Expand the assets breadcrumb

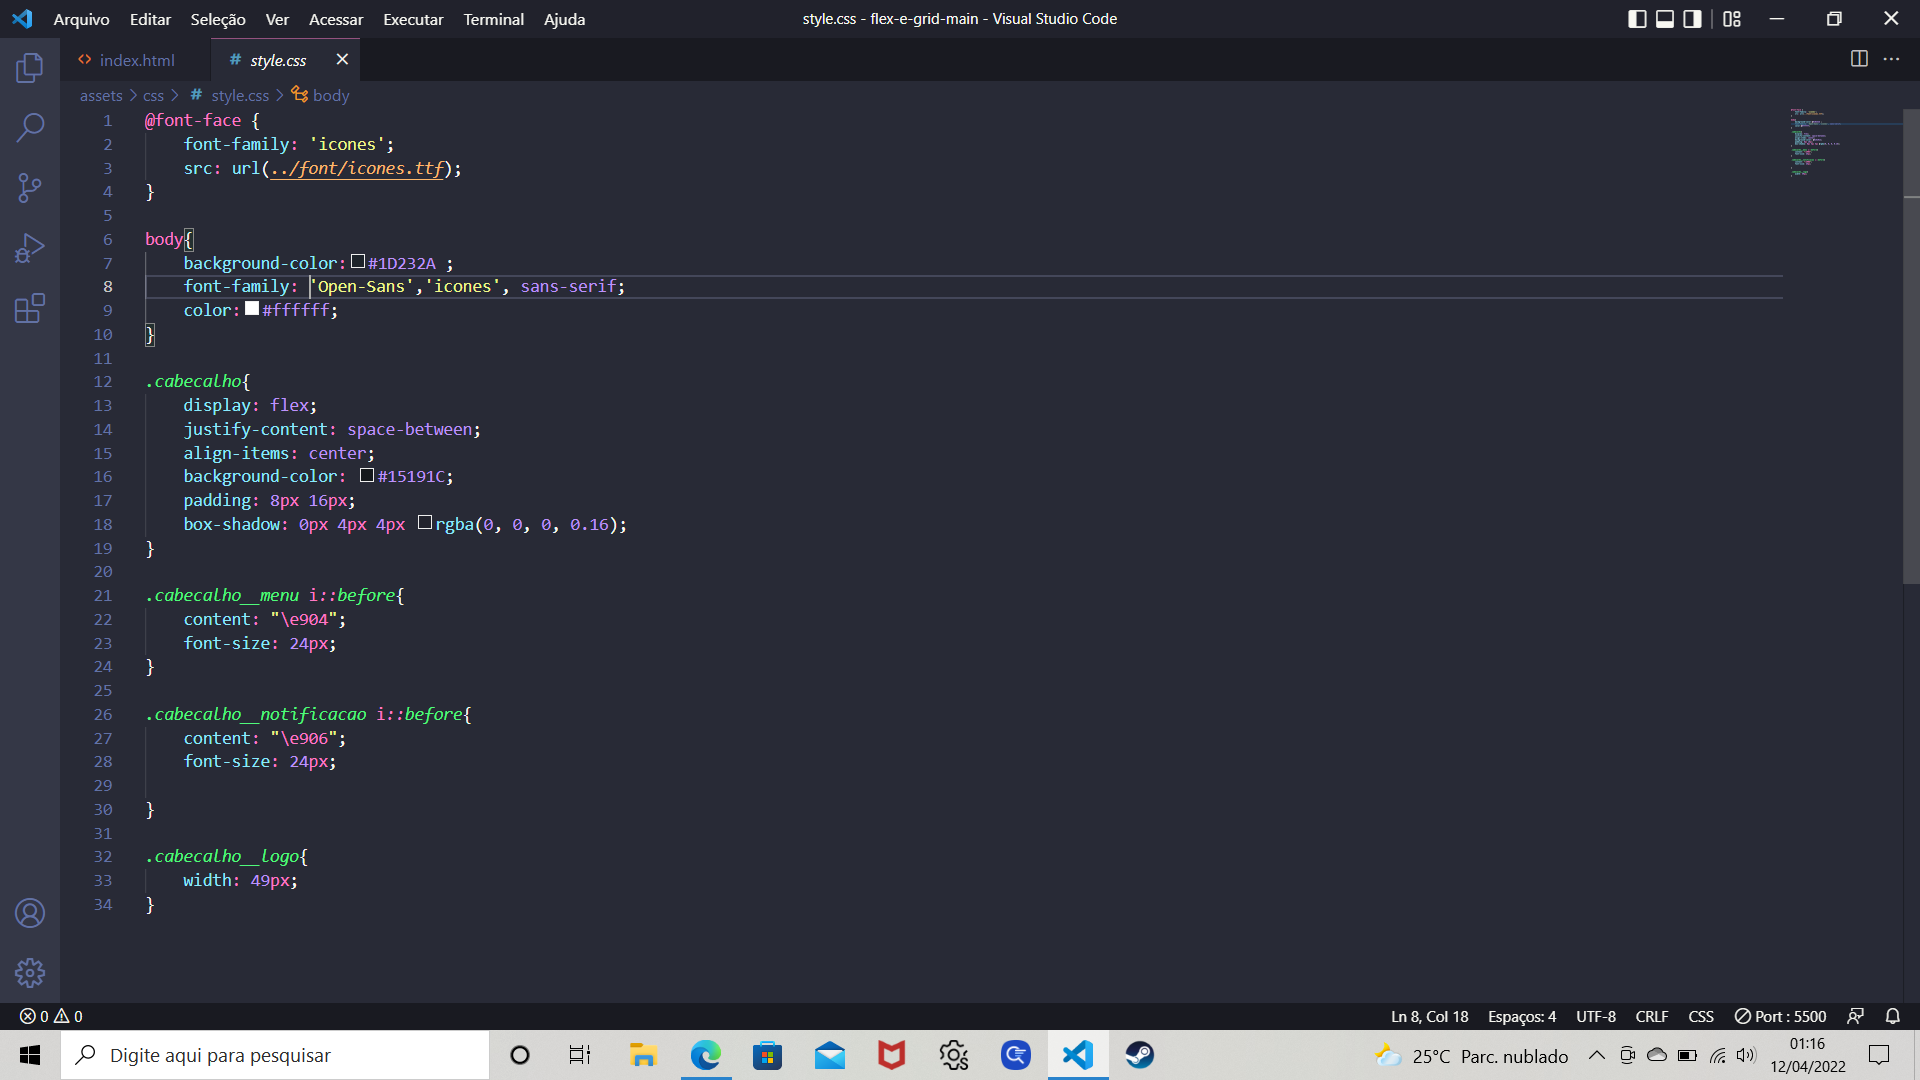pyautogui.click(x=101, y=95)
